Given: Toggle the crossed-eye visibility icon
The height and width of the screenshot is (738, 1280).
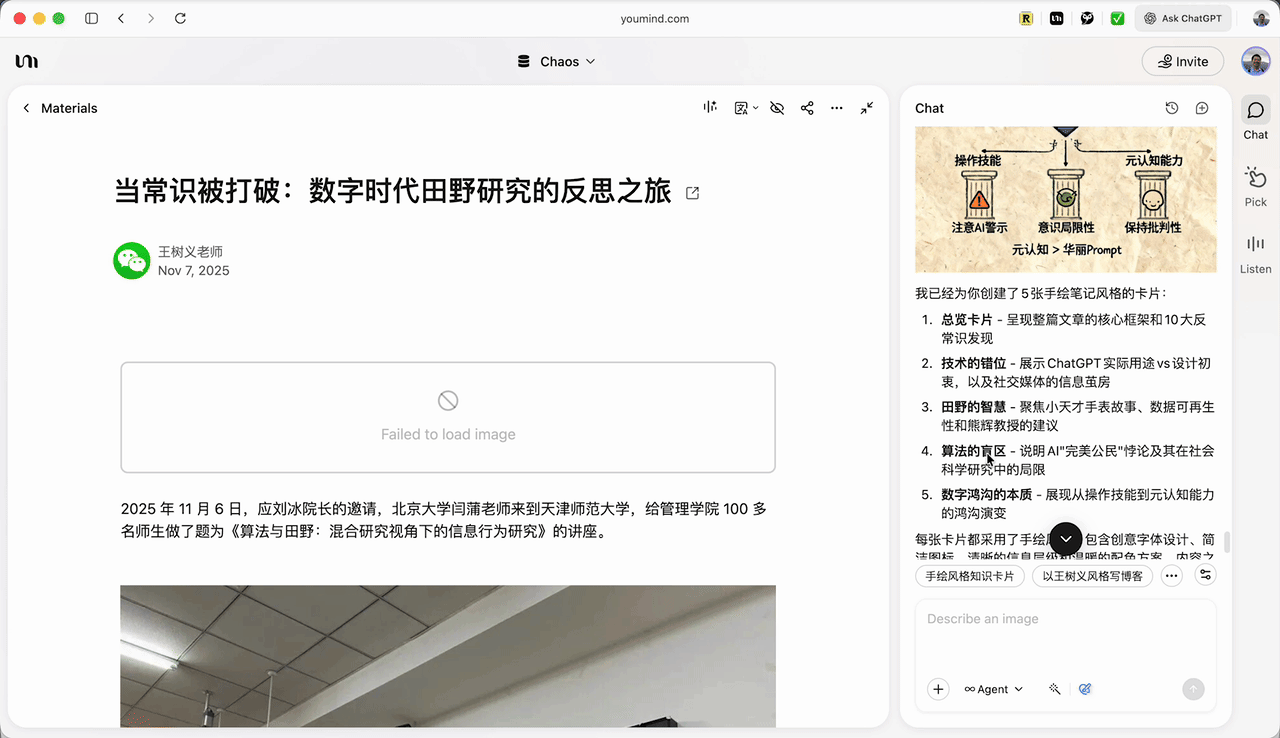Looking at the screenshot, I should 777,108.
